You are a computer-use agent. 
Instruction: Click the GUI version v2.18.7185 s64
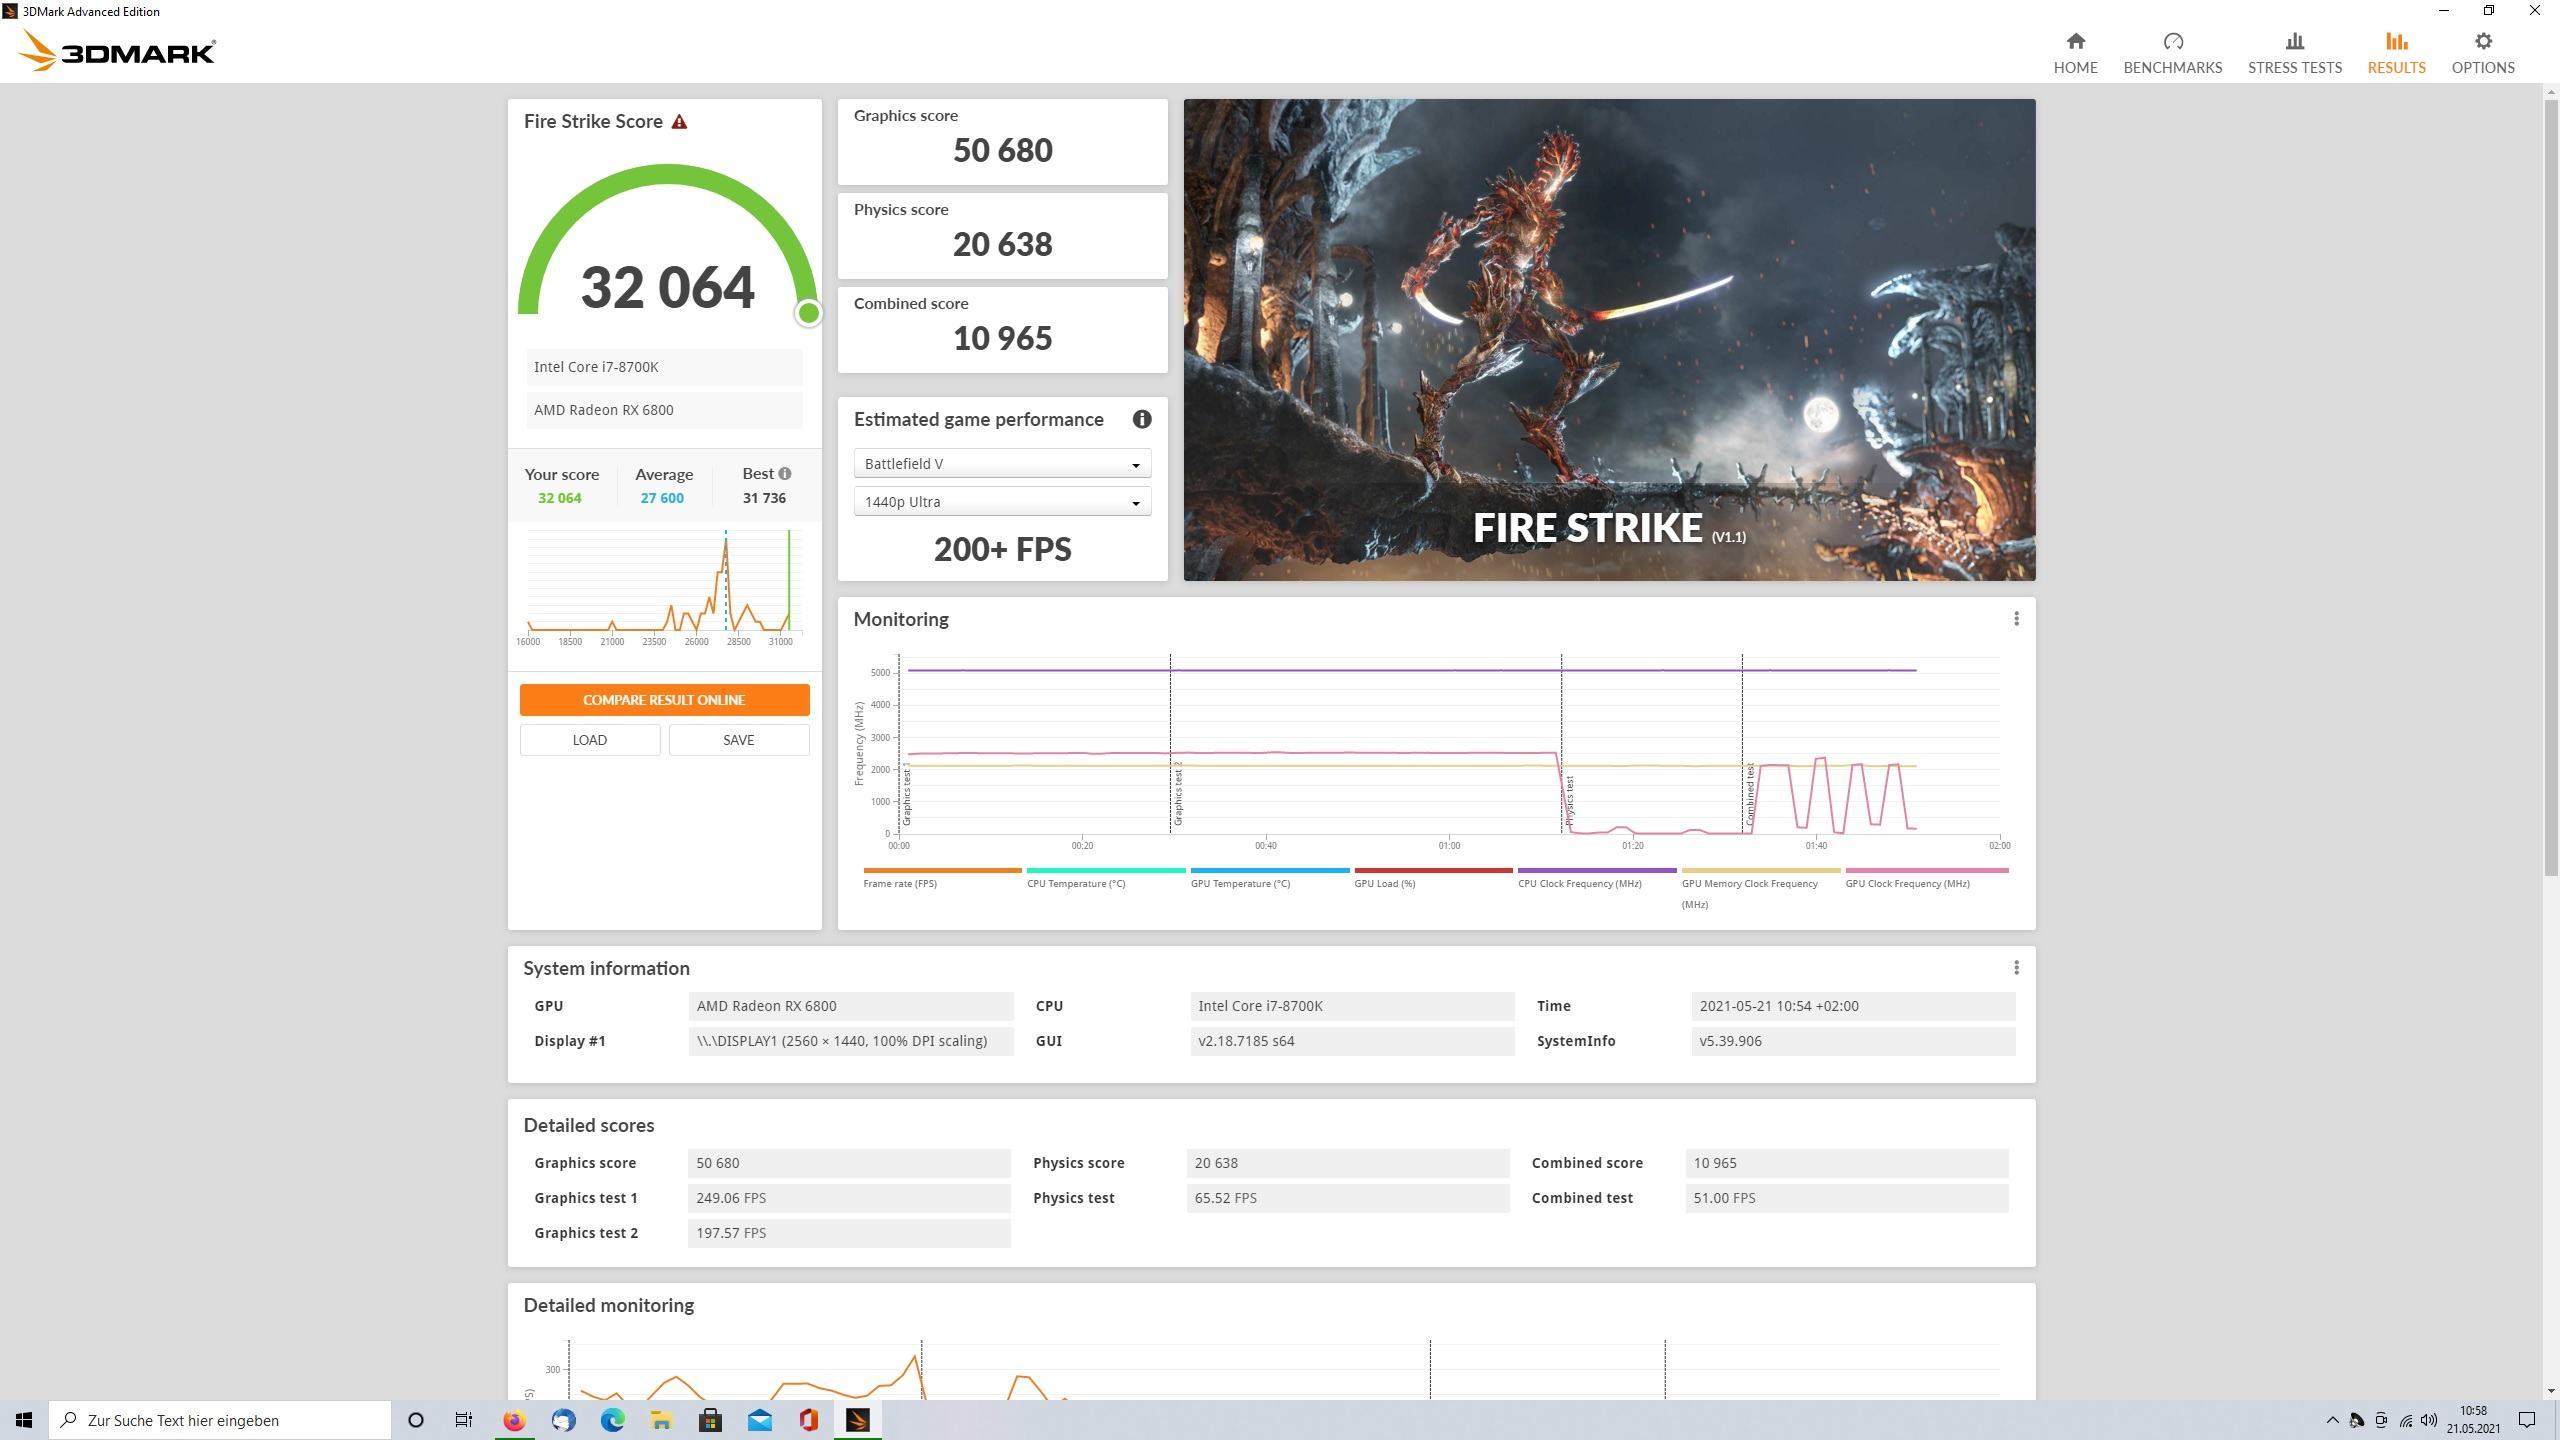(x=1352, y=1041)
